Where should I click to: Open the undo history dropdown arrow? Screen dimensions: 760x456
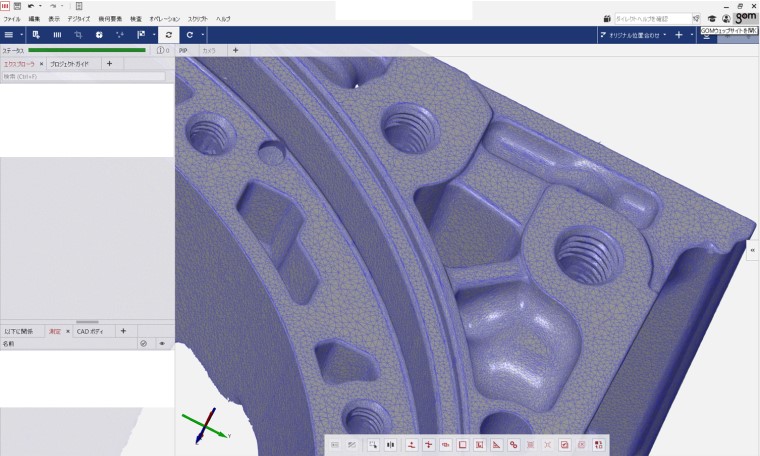(41, 6)
